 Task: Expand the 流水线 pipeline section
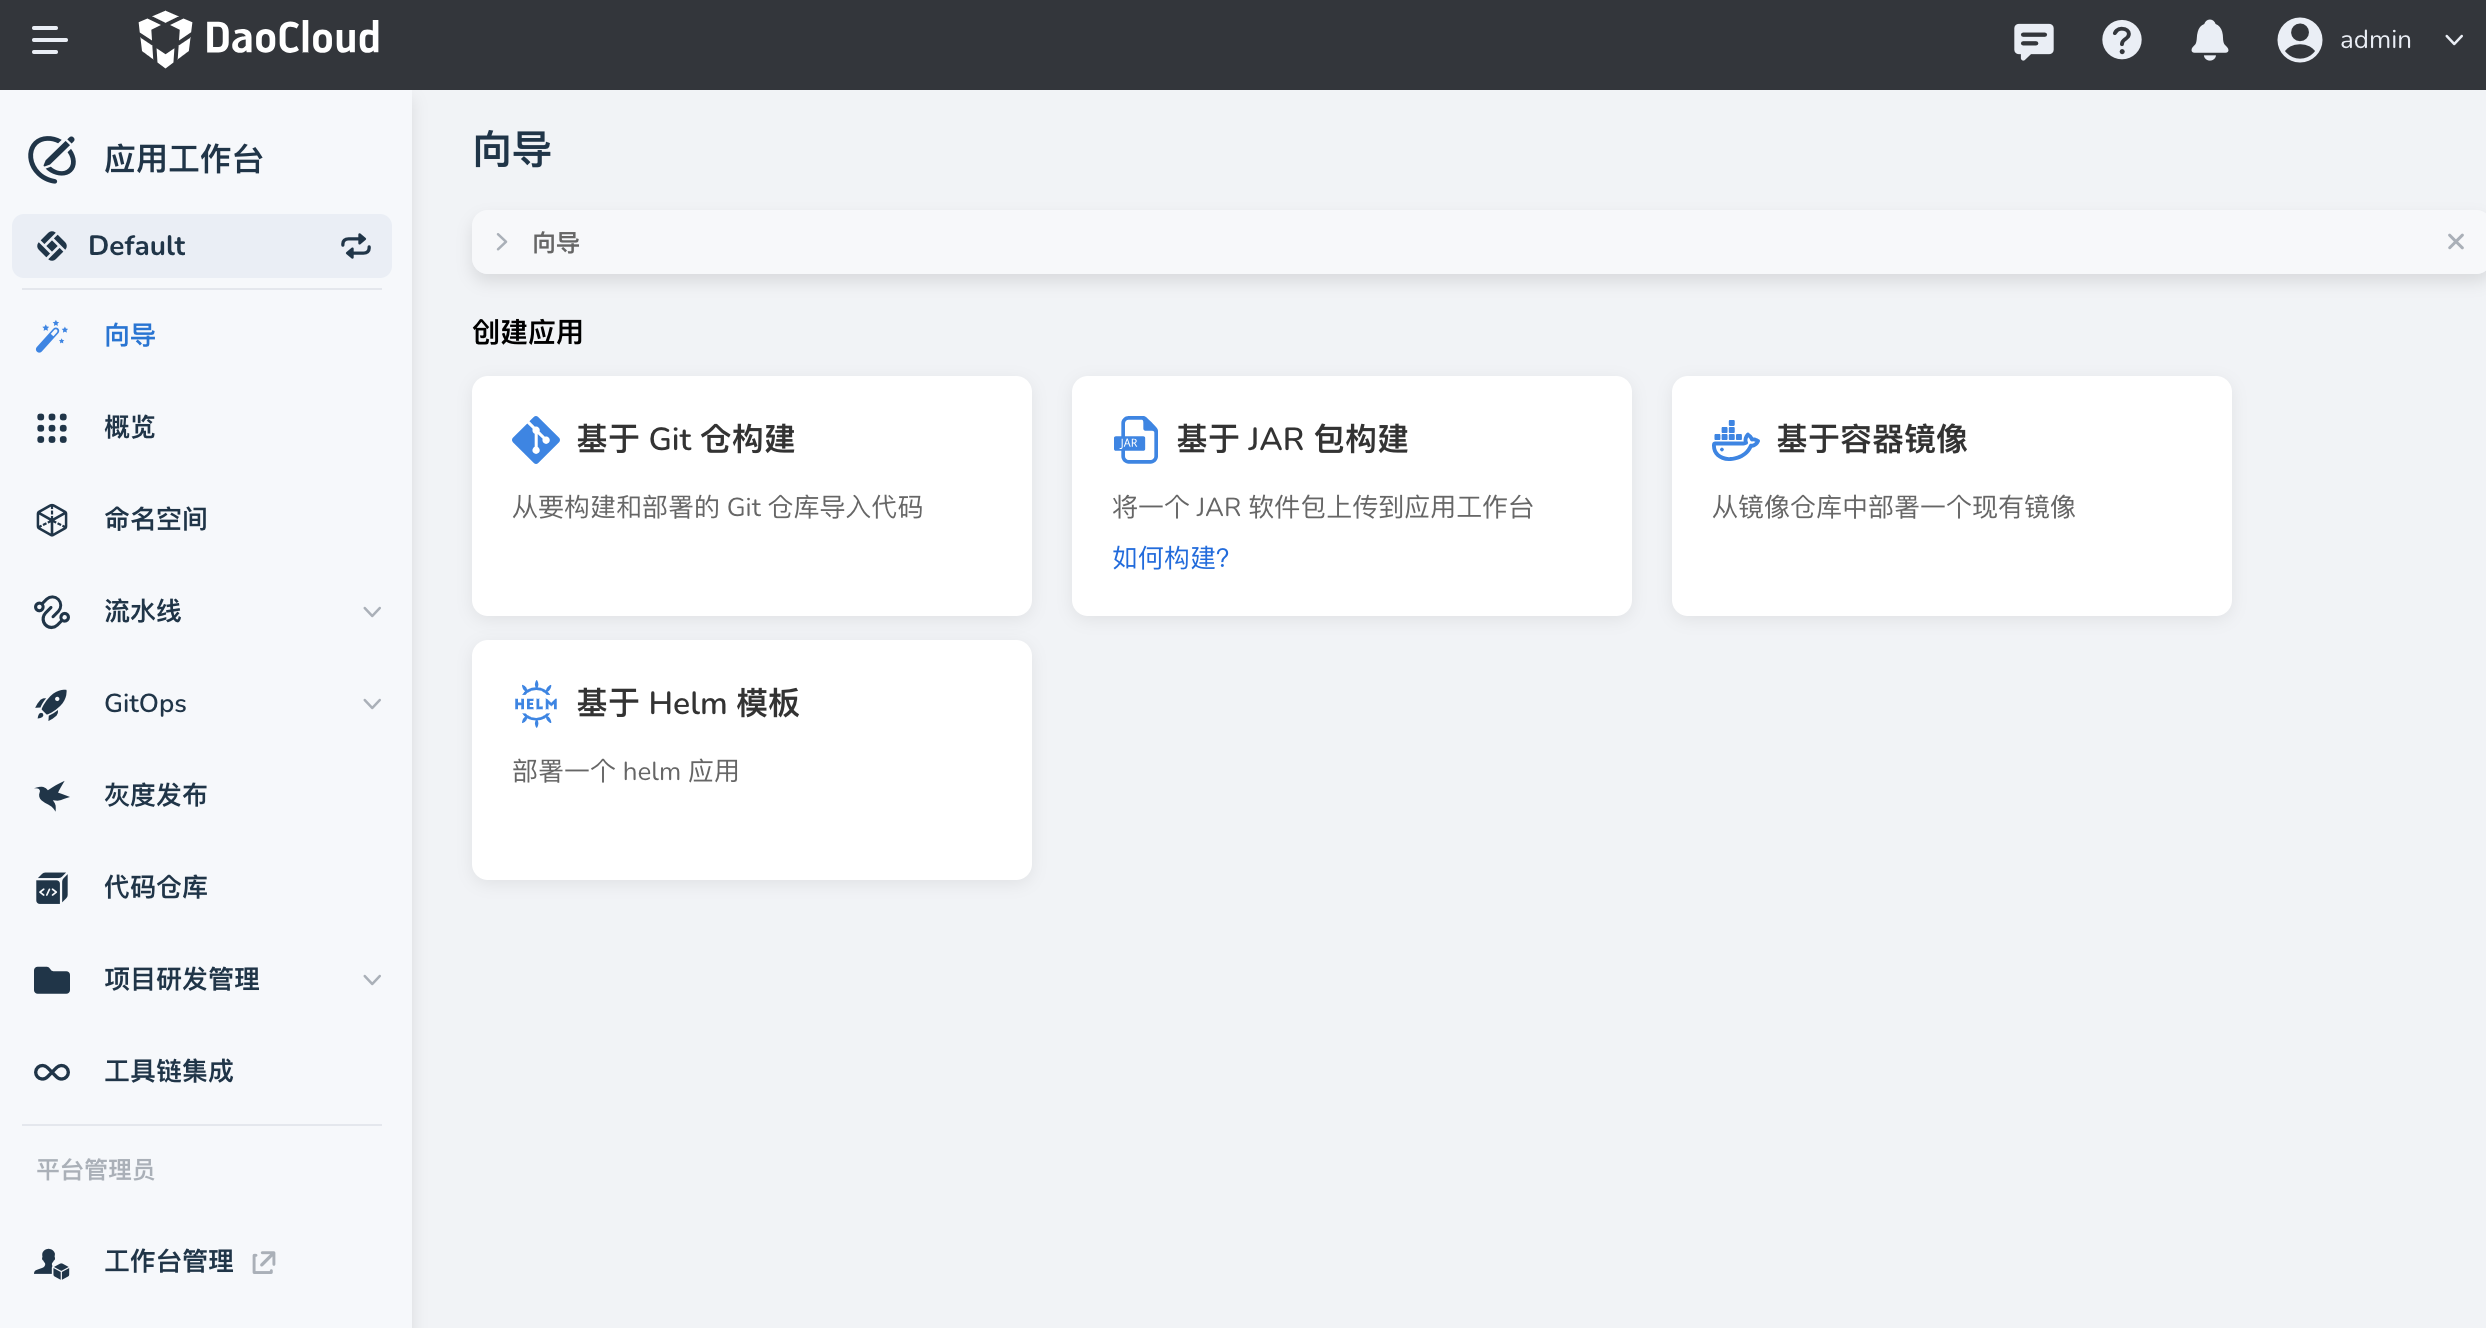[x=373, y=612]
